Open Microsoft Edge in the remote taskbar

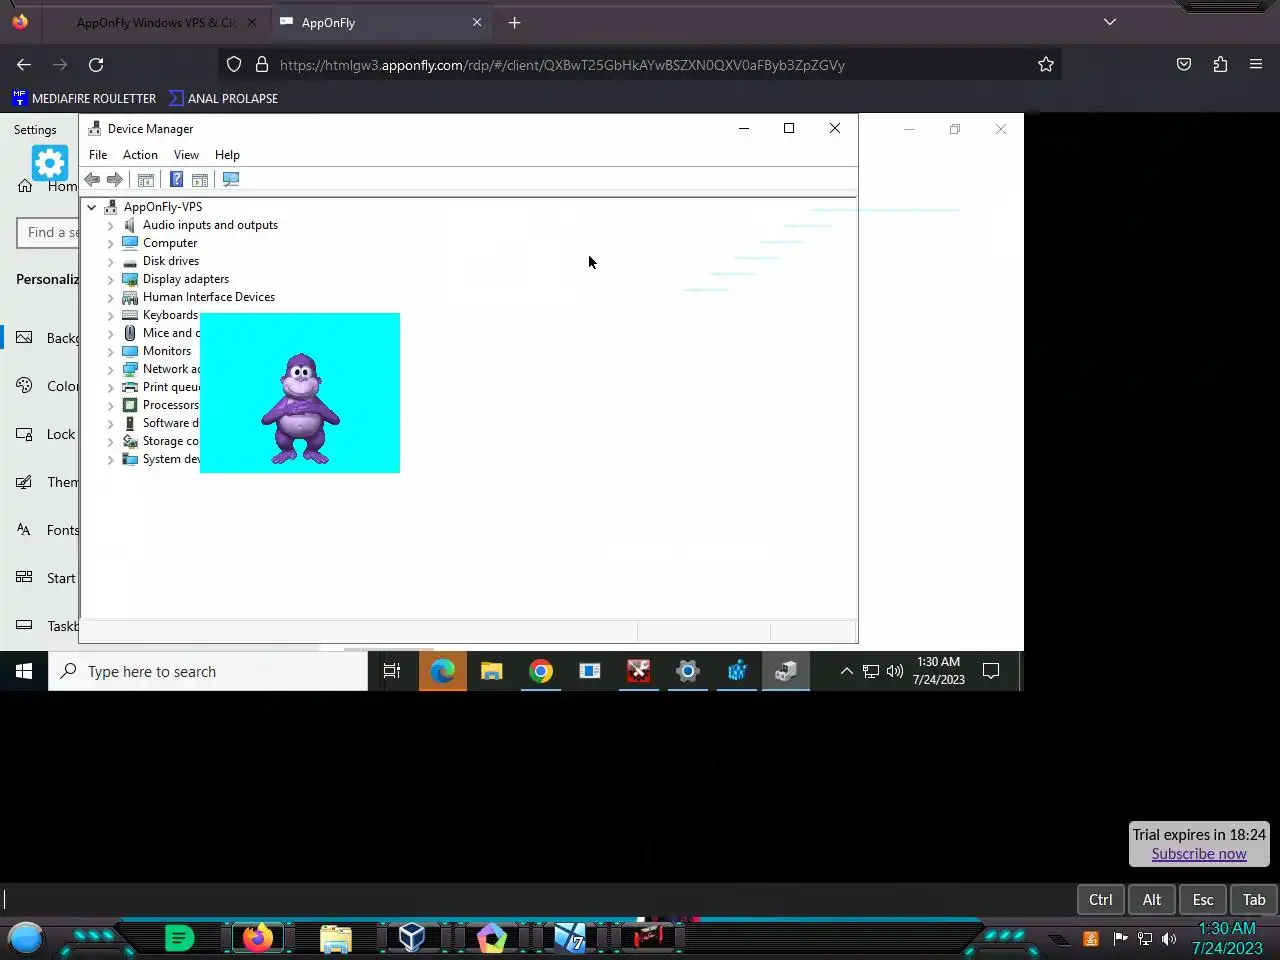coord(443,672)
